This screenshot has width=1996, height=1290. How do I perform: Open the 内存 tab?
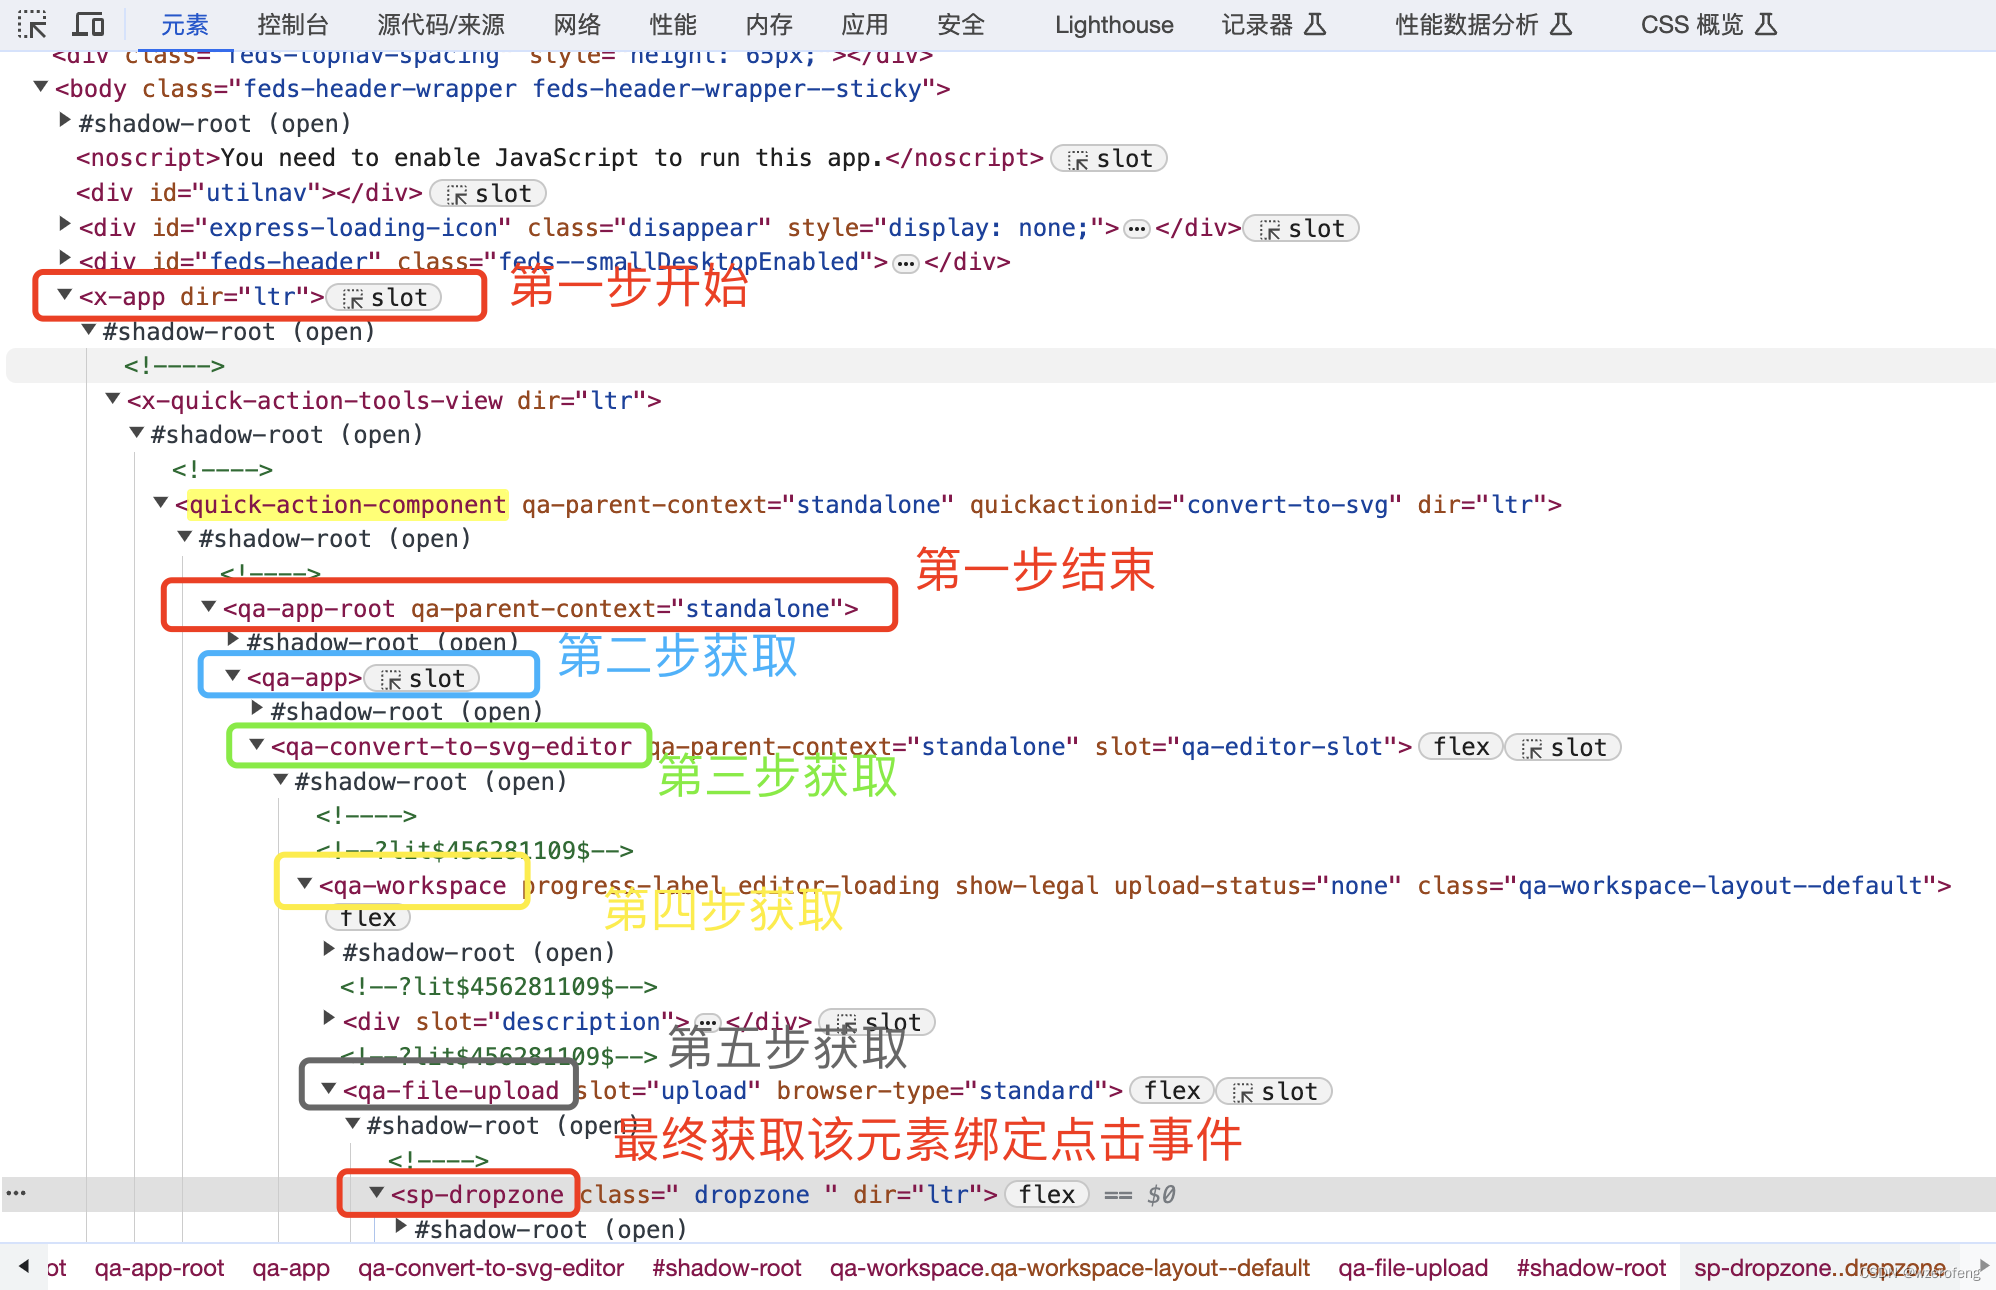tap(770, 24)
